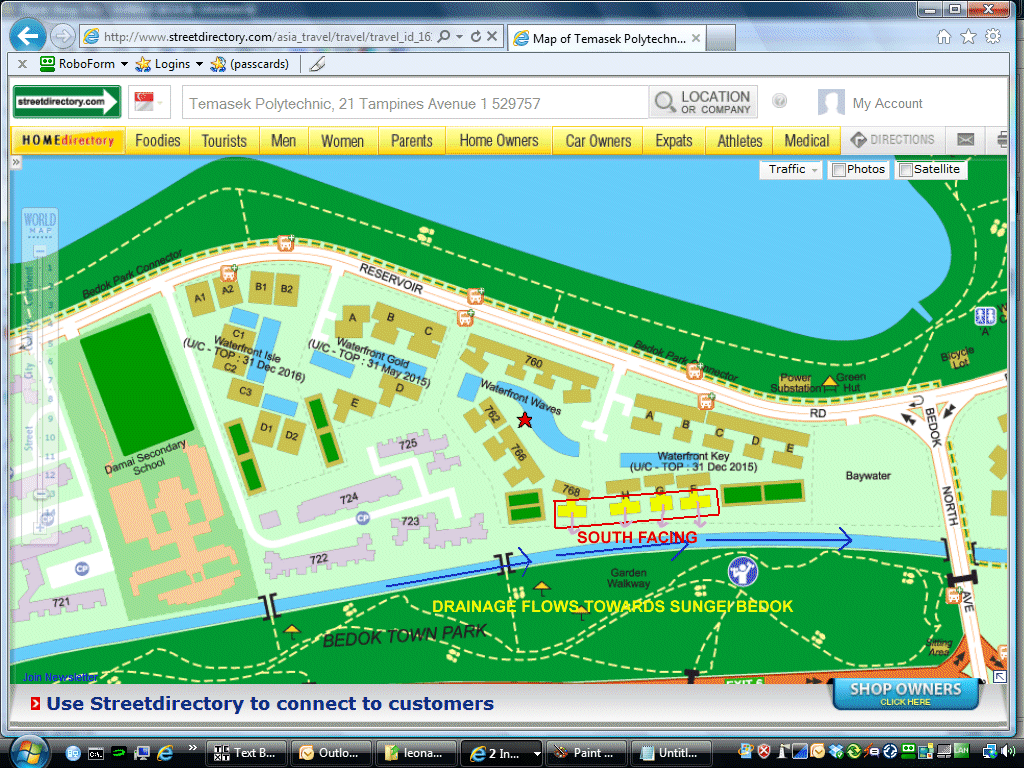The height and width of the screenshot is (768, 1024).
Task: Enable the Satellite checkbox on the map
Action: 906,170
